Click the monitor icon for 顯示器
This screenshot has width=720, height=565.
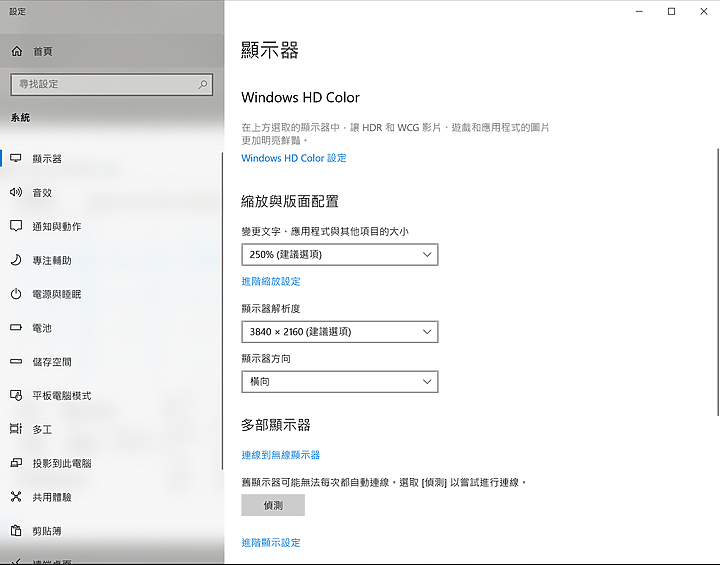tap(16, 158)
